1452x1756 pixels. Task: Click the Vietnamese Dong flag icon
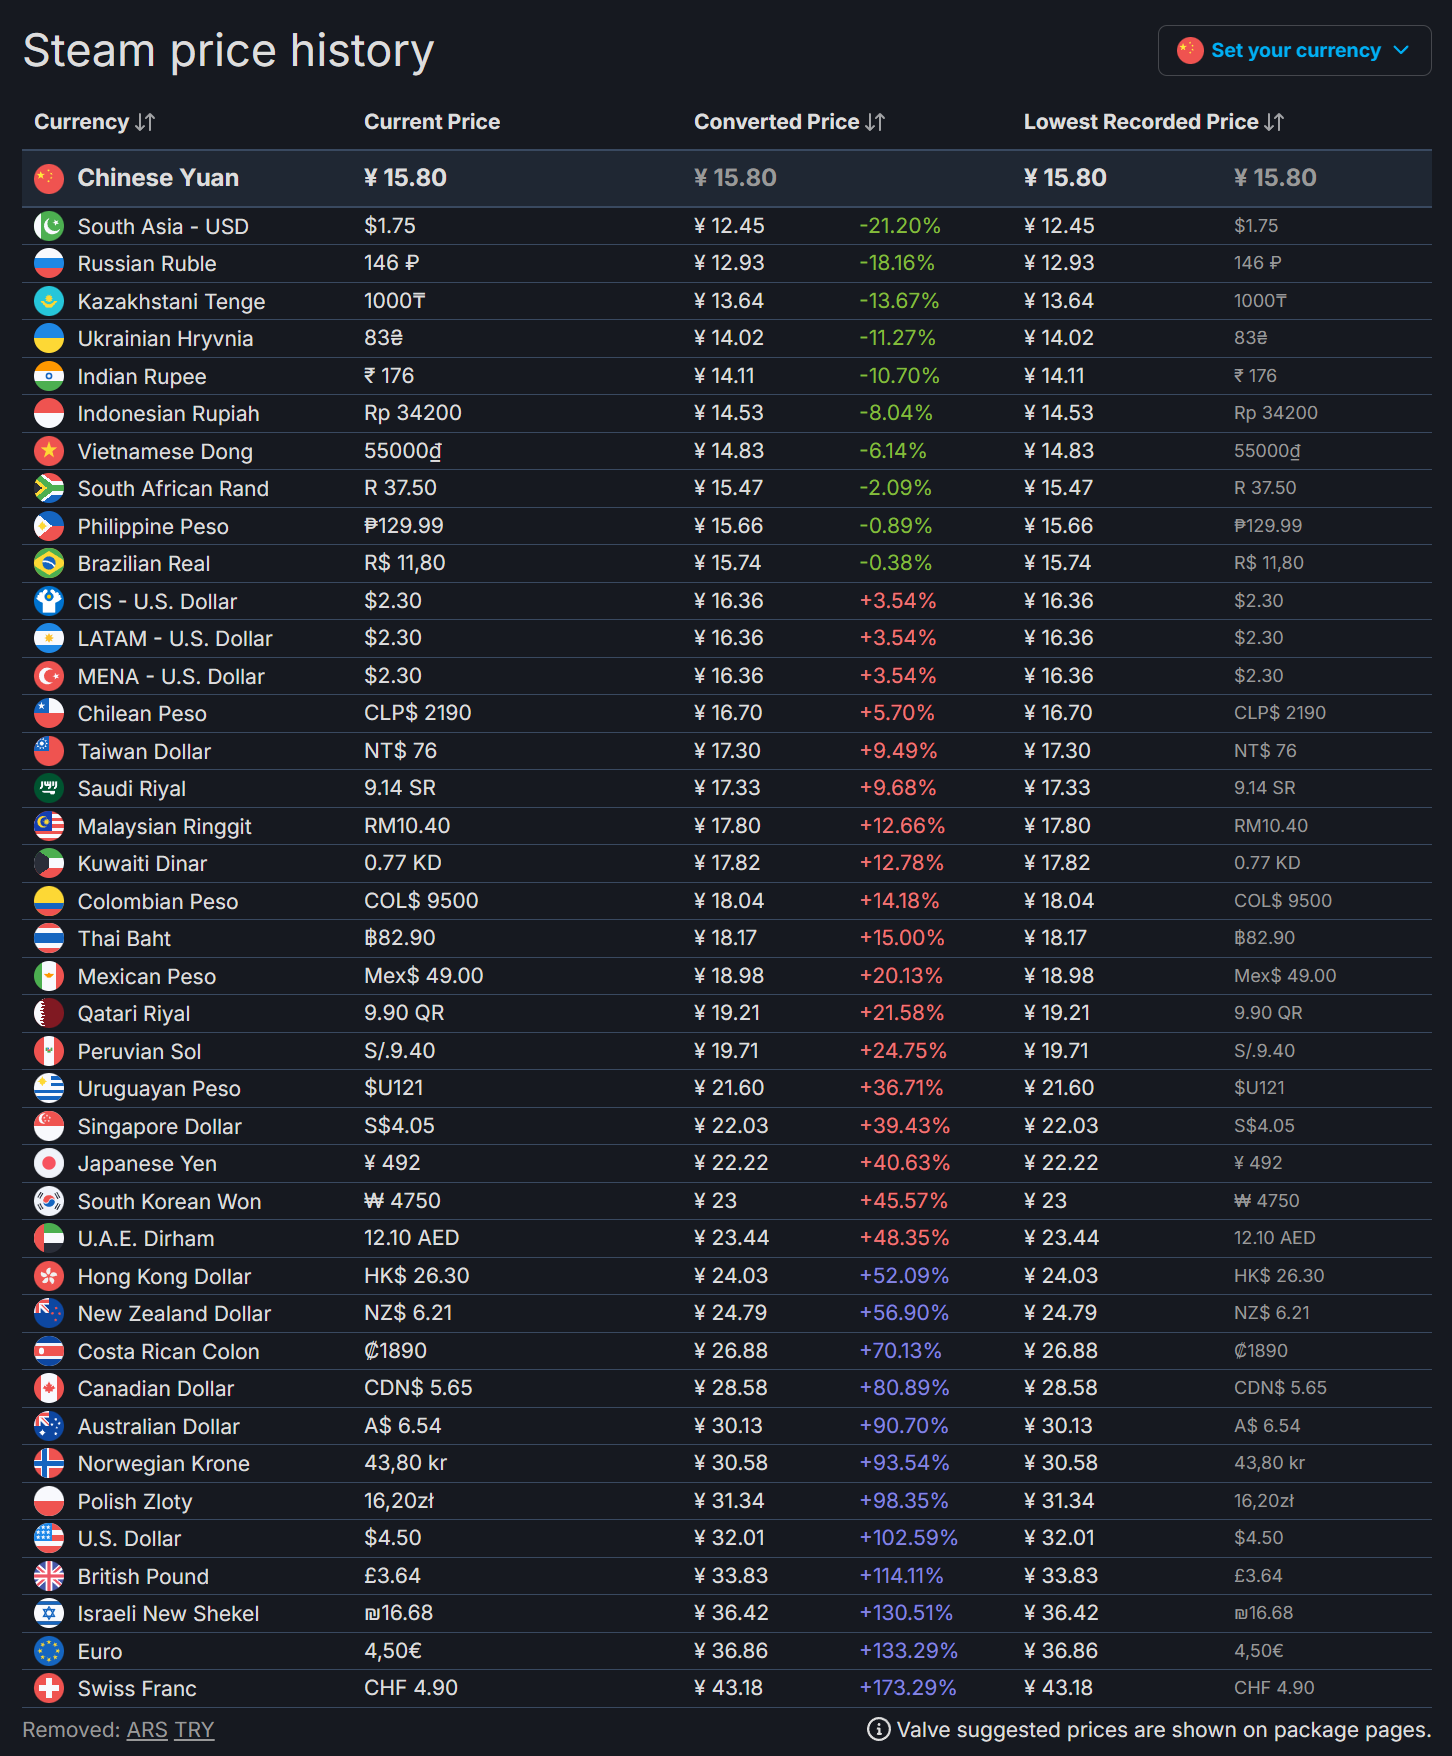click(49, 451)
